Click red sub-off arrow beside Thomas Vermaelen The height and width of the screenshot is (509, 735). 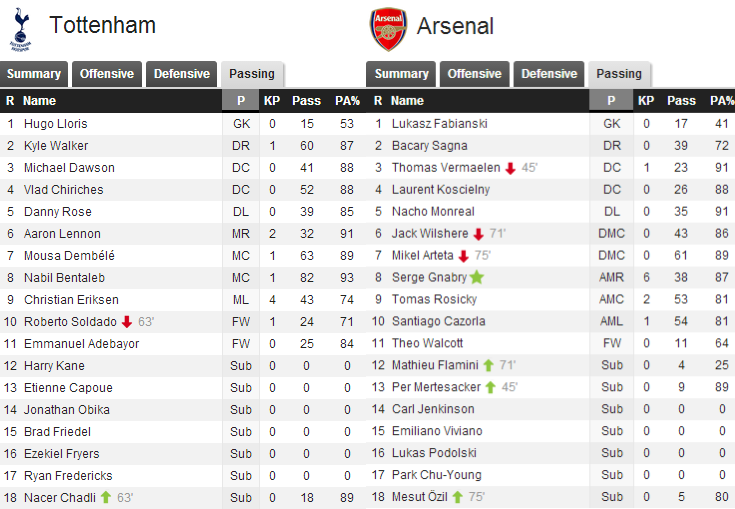click(x=510, y=168)
